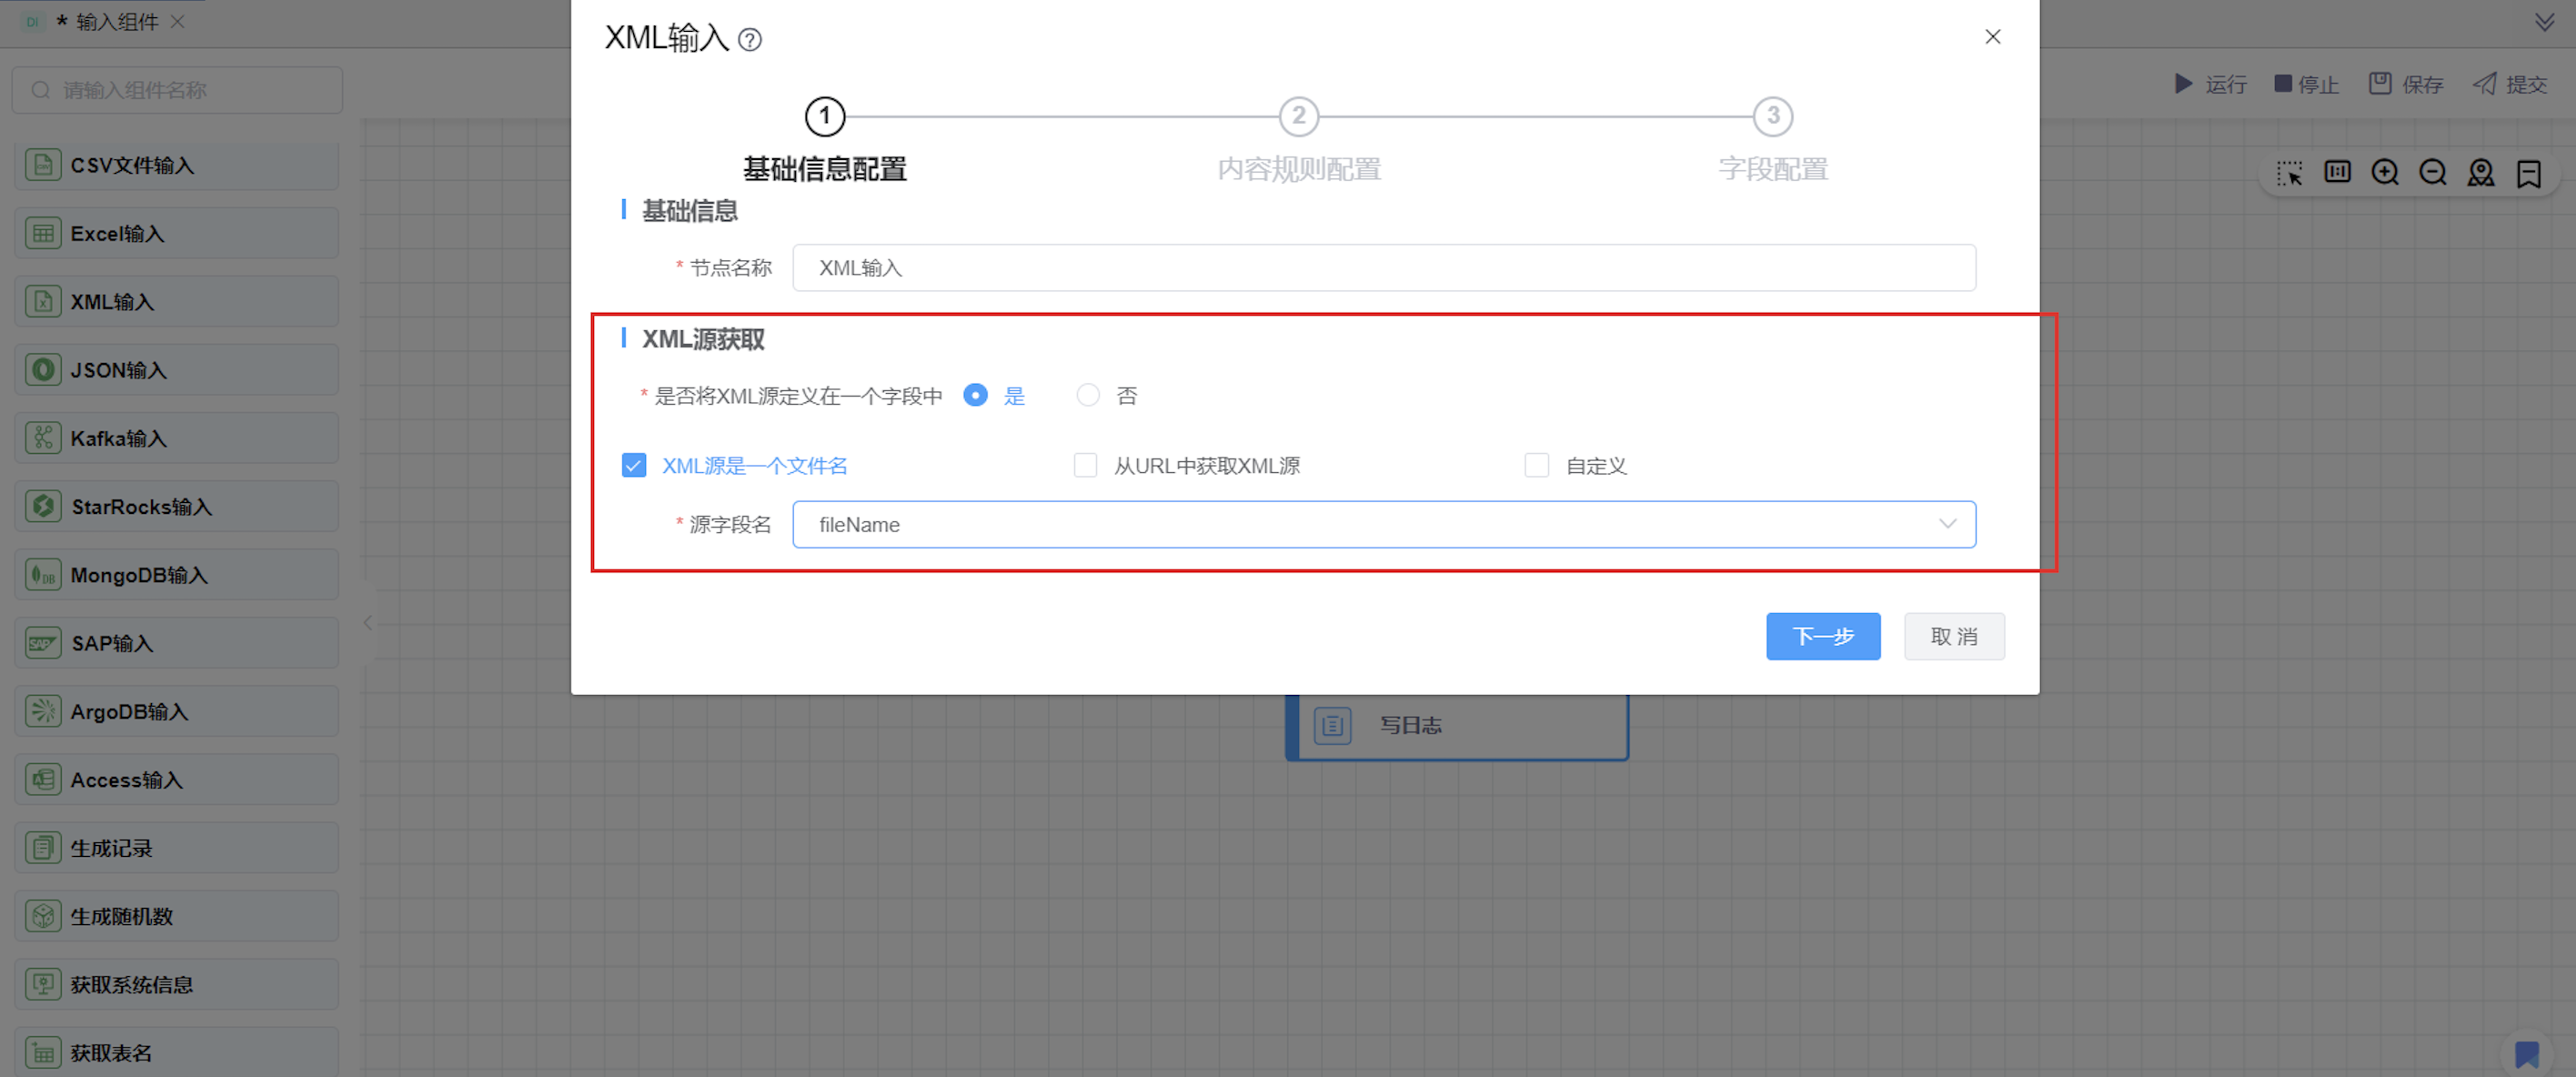
Task: Click the zoom in canvas icon
Action: (x=2384, y=173)
